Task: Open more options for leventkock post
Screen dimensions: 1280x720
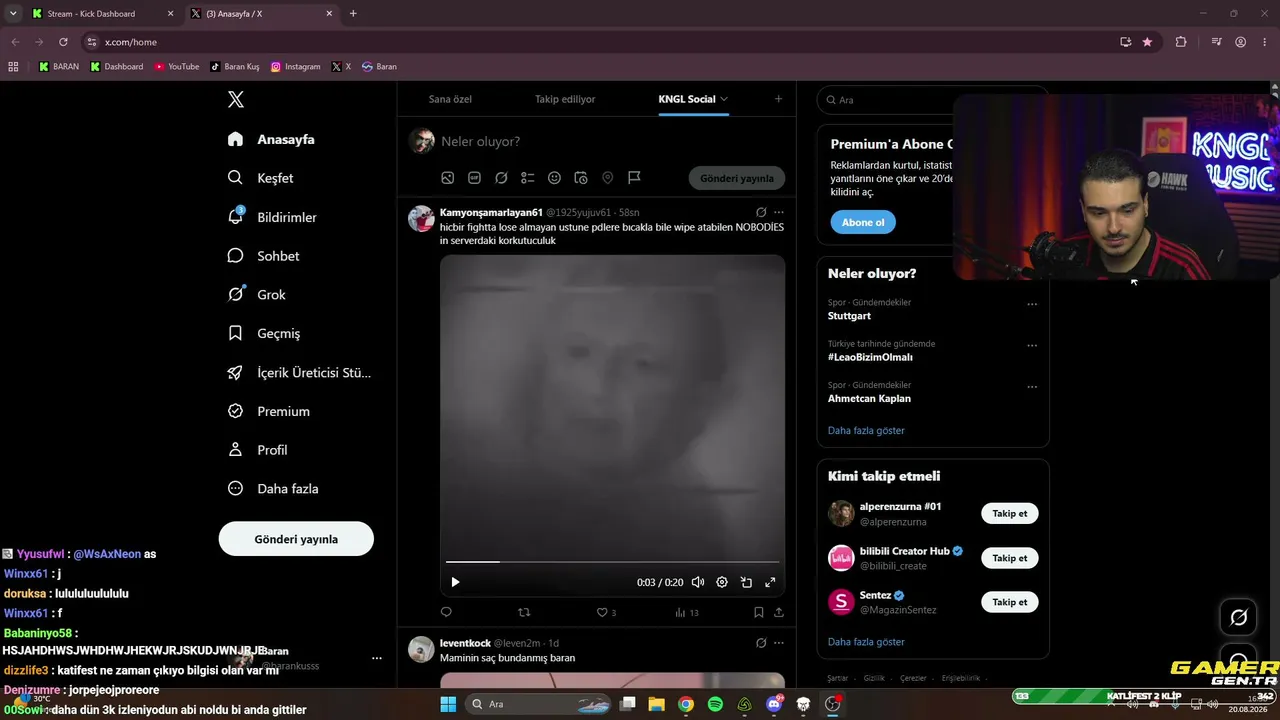Action: tap(779, 643)
